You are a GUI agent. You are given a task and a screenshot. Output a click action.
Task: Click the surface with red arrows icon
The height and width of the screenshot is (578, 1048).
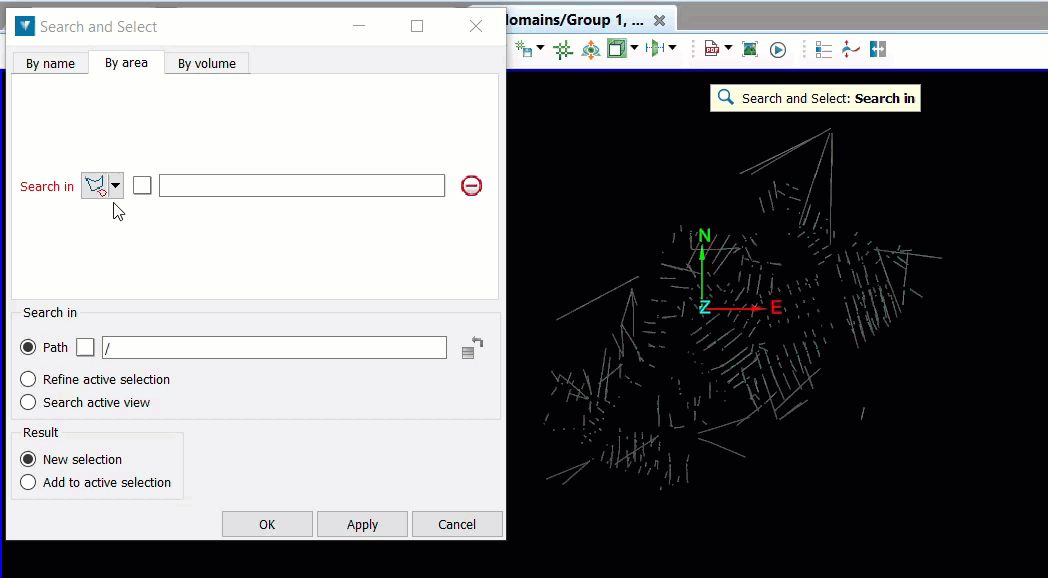coord(850,49)
